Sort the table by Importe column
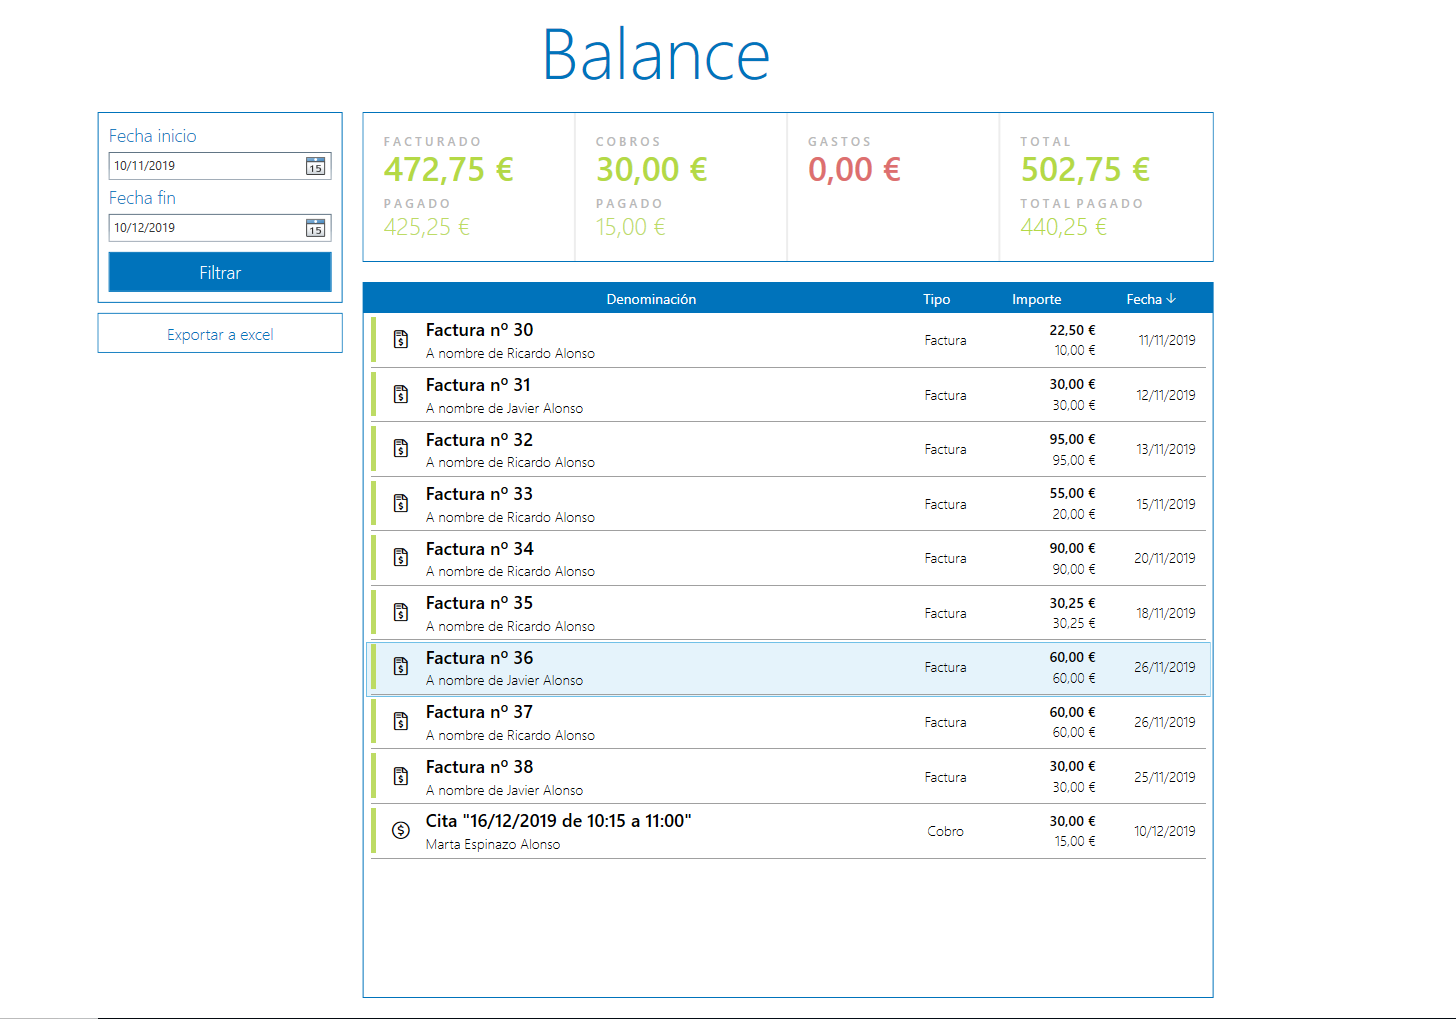Image resolution: width=1456 pixels, height=1019 pixels. pyautogui.click(x=1036, y=299)
